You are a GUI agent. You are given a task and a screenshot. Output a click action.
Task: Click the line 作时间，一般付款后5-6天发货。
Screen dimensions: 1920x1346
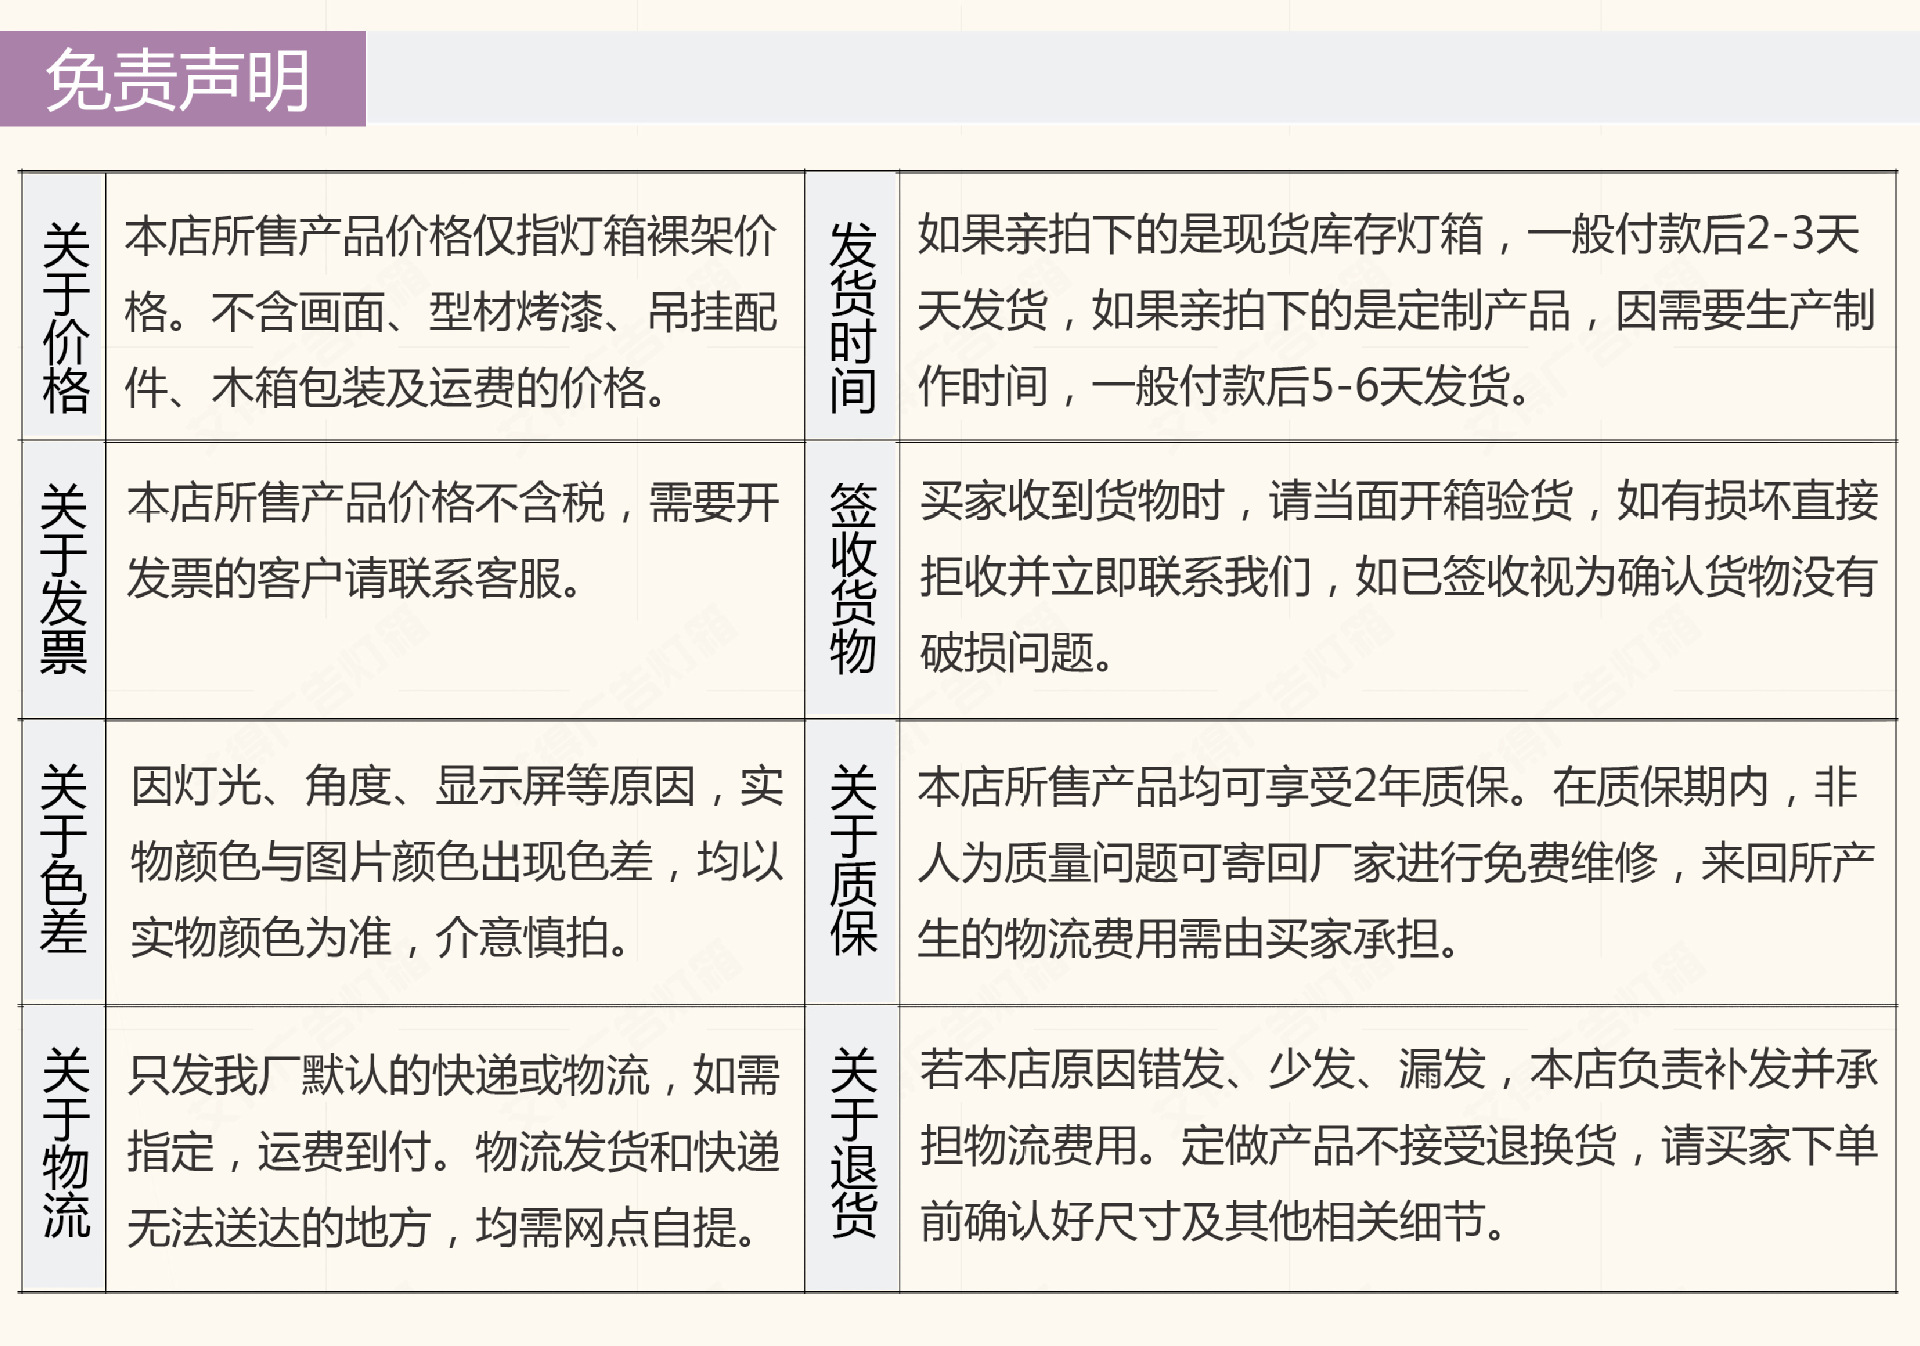pos(1224,386)
